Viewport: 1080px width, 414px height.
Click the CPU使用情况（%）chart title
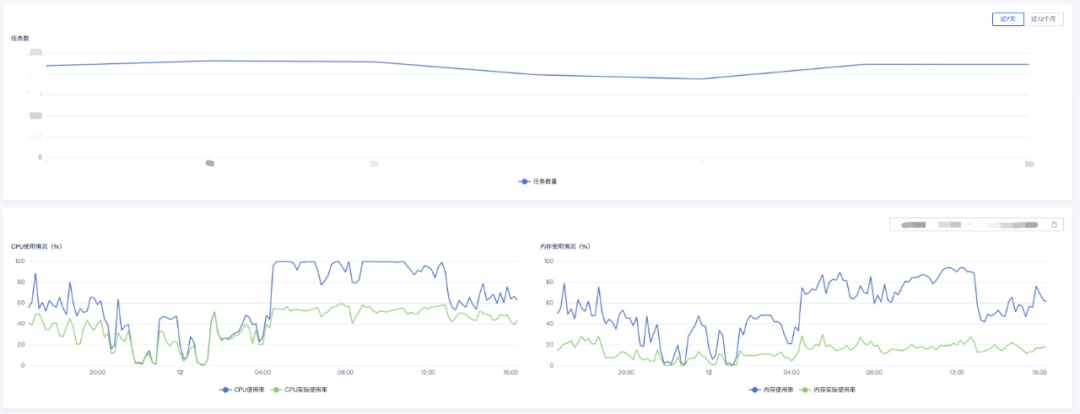click(x=35, y=246)
